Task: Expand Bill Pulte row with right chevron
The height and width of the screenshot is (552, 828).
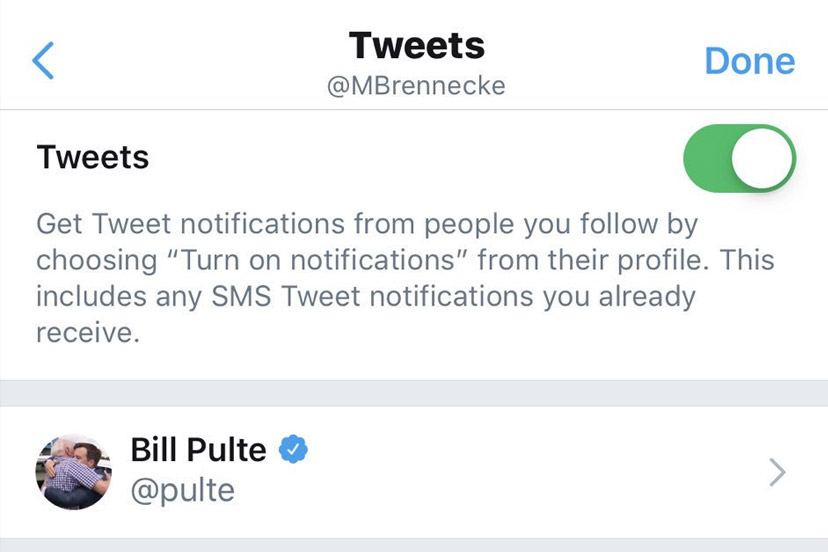Action: click(x=777, y=472)
